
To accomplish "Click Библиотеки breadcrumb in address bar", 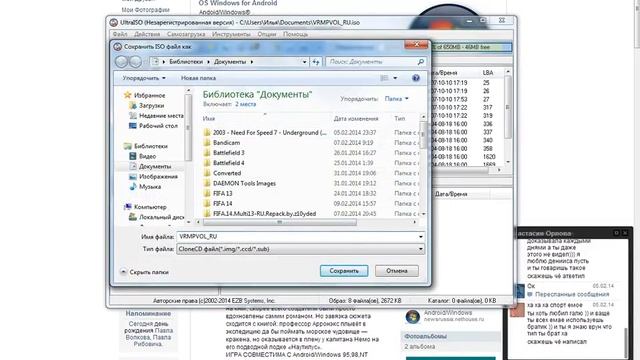I will coord(186,62).
